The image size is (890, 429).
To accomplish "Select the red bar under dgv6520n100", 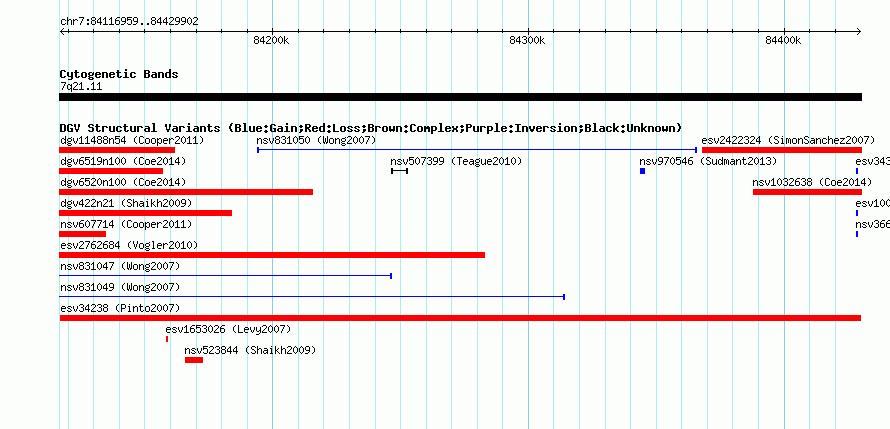I will click(x=186, y=192).
